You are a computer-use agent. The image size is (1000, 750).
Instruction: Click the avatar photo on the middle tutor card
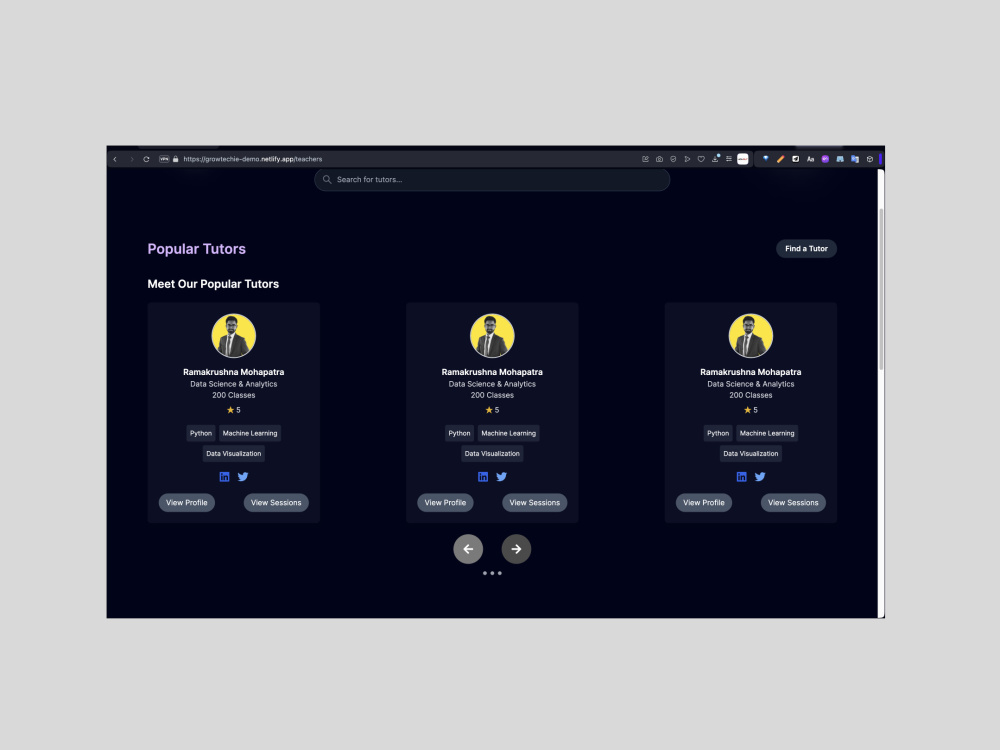pyautogui.click(x=492, y=335)
